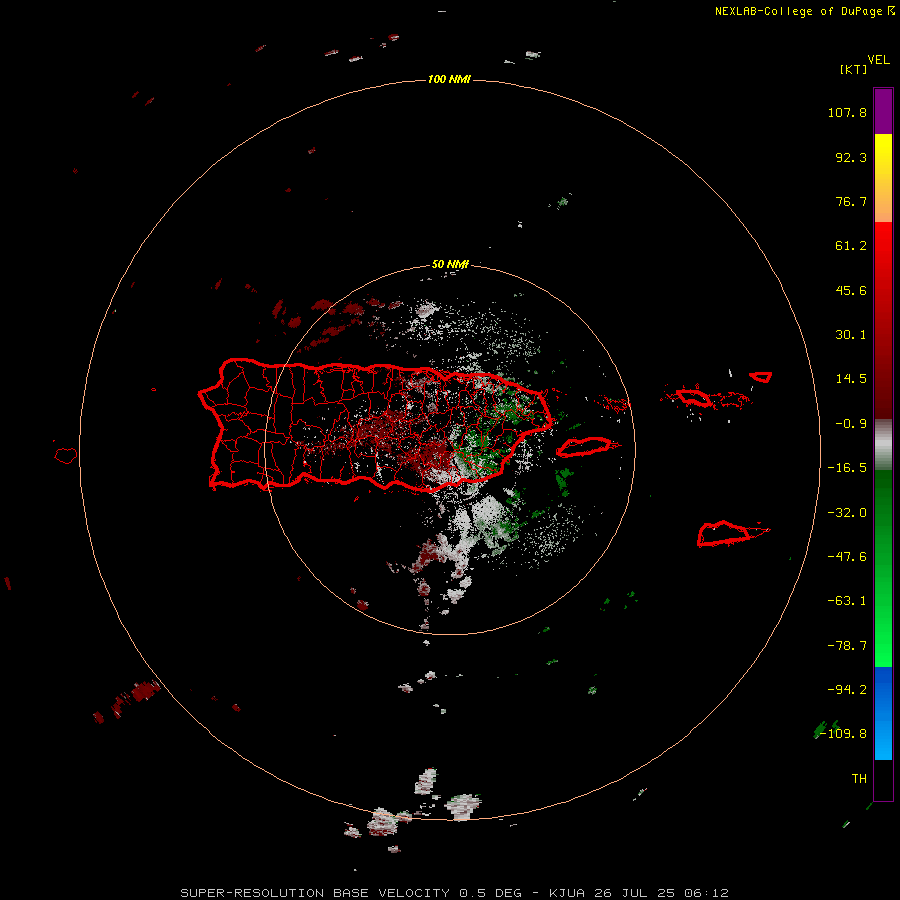This screenshot has width=900, height=900.
Task: Click the Super-Resolution Base Velocity caption text
Action: coord(454,893)
